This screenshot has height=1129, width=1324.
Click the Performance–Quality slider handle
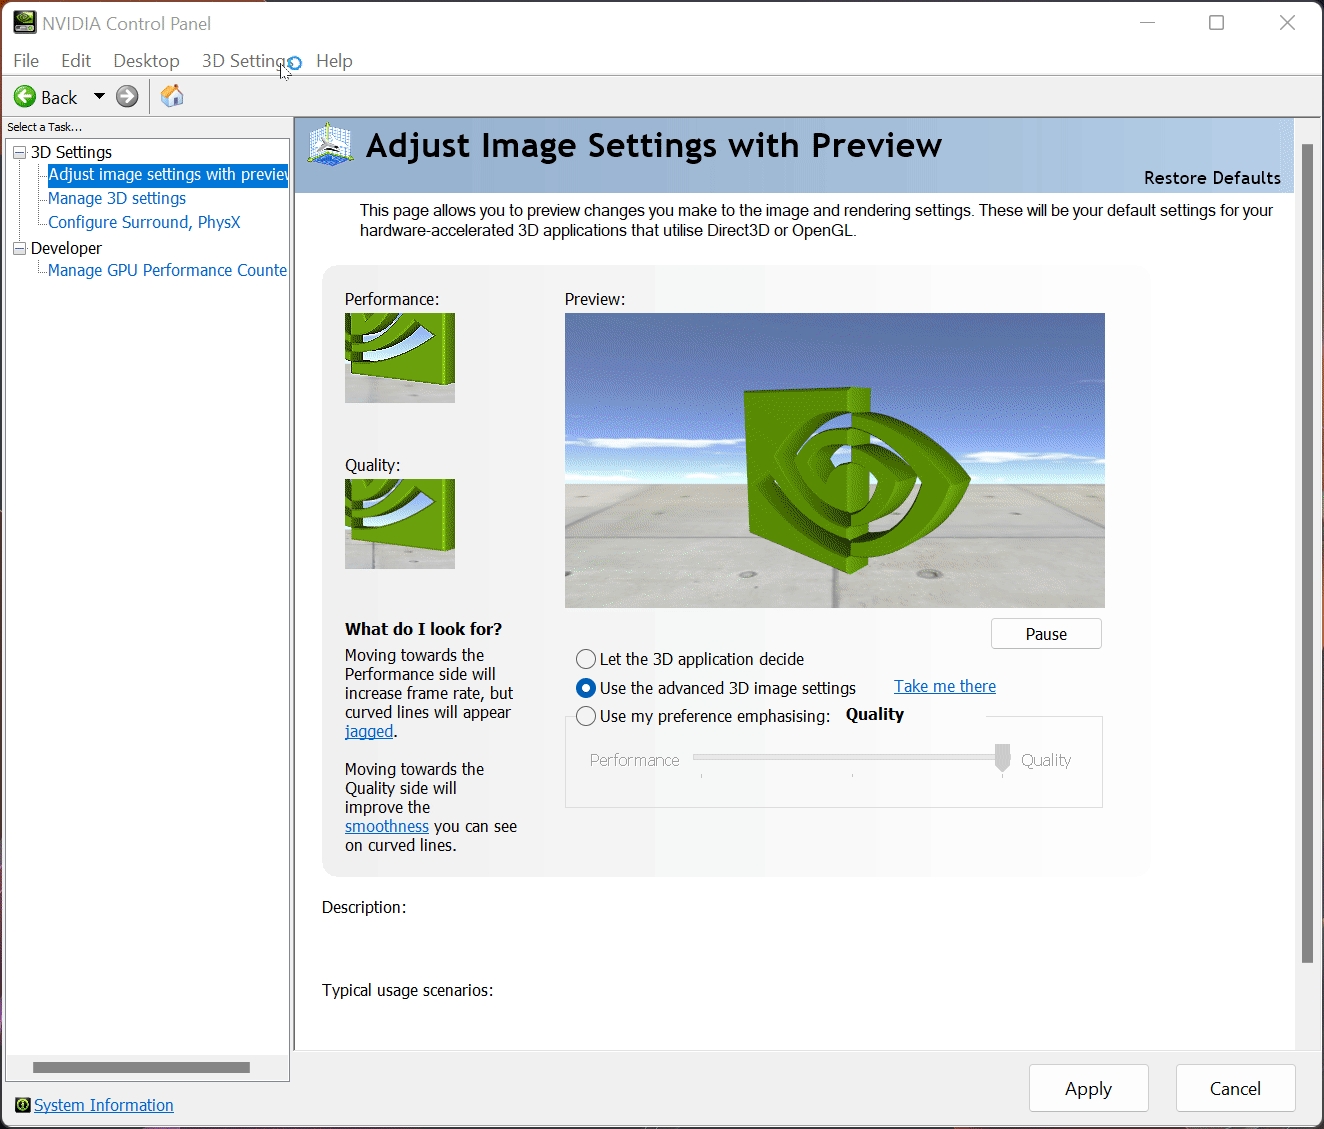click(x=1002, y=758)
